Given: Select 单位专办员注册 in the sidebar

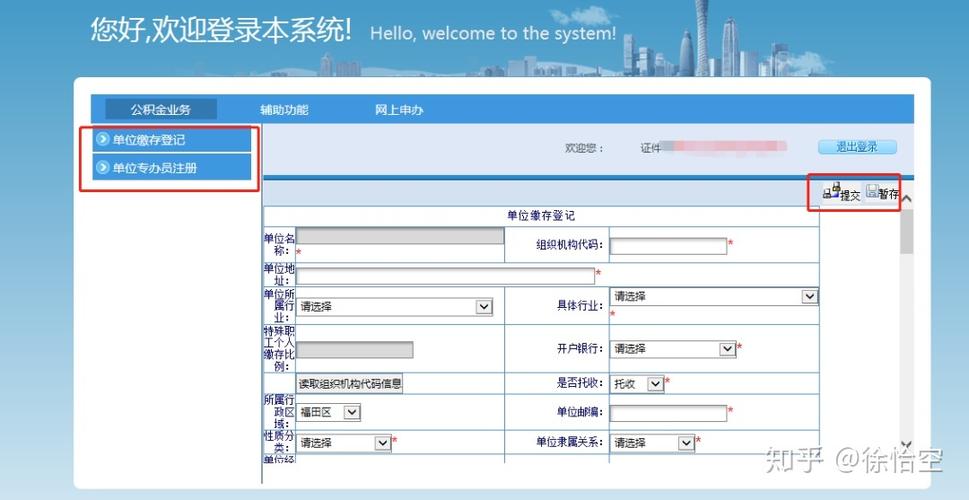Looking at the screenshot, I should [x=172, y=167].
